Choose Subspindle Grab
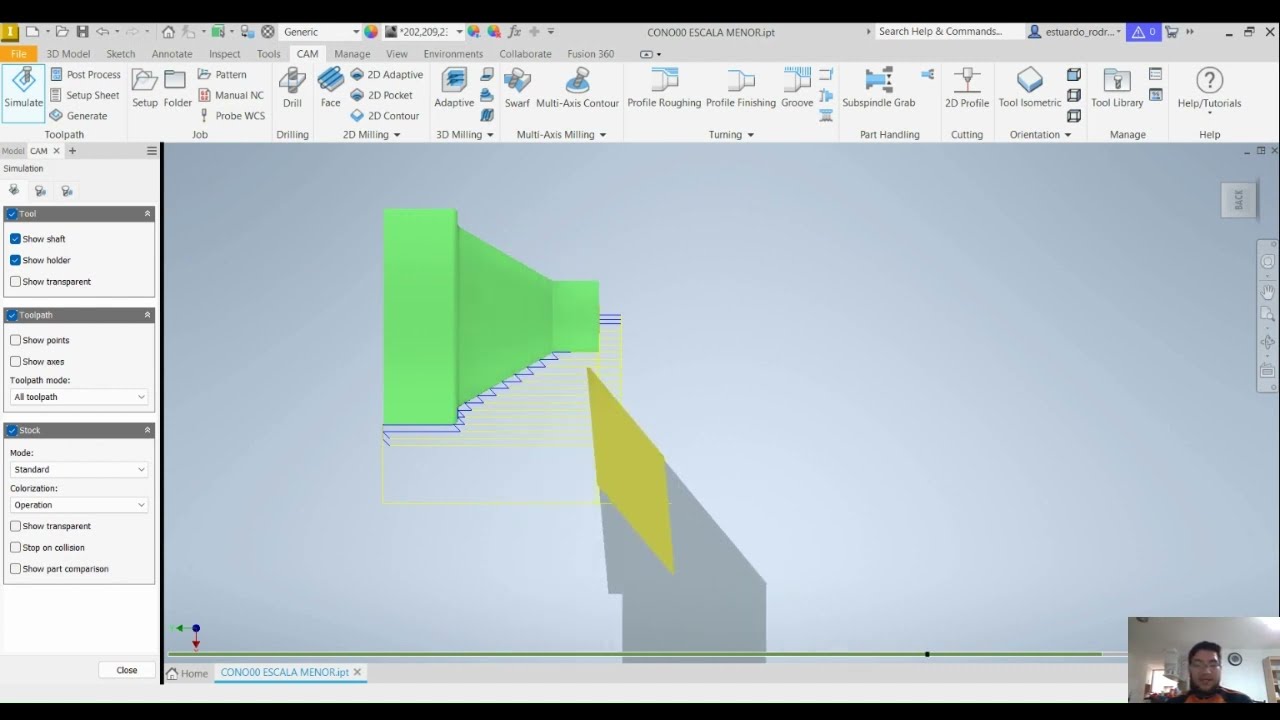1280x720 pixels. tap(878, 90)
